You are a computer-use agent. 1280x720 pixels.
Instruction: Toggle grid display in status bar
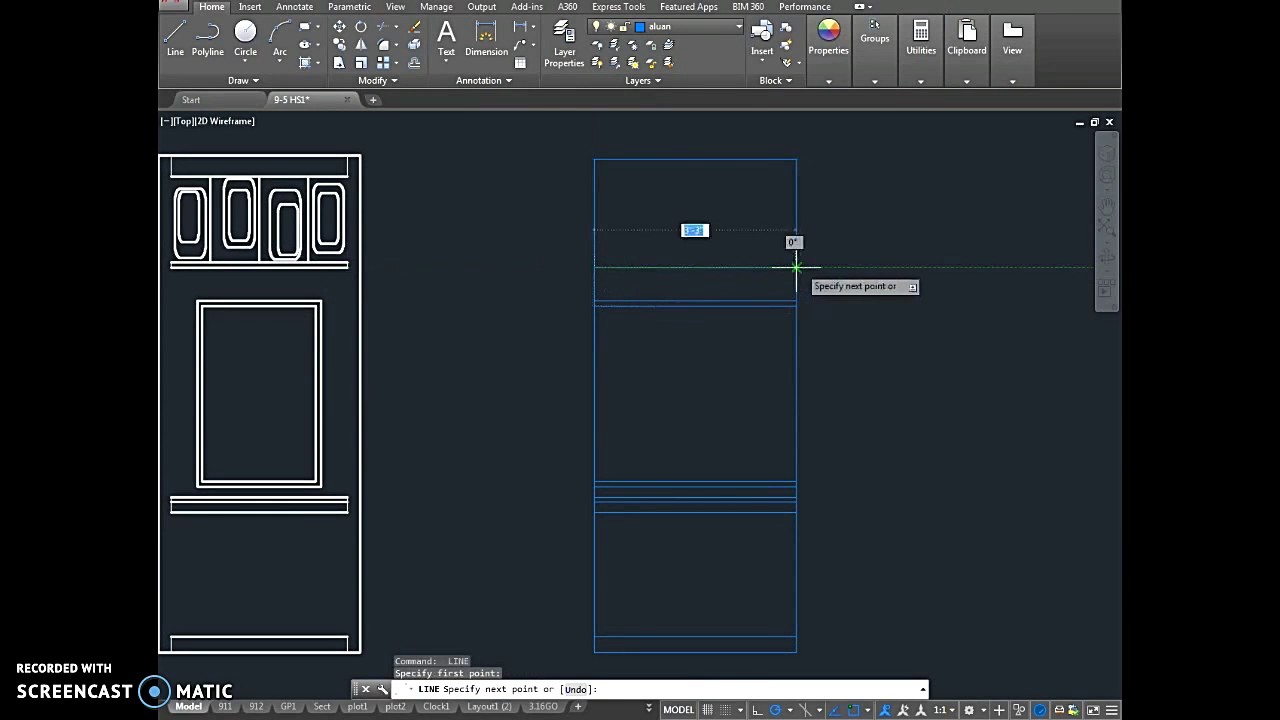click(x=707, y=710)
